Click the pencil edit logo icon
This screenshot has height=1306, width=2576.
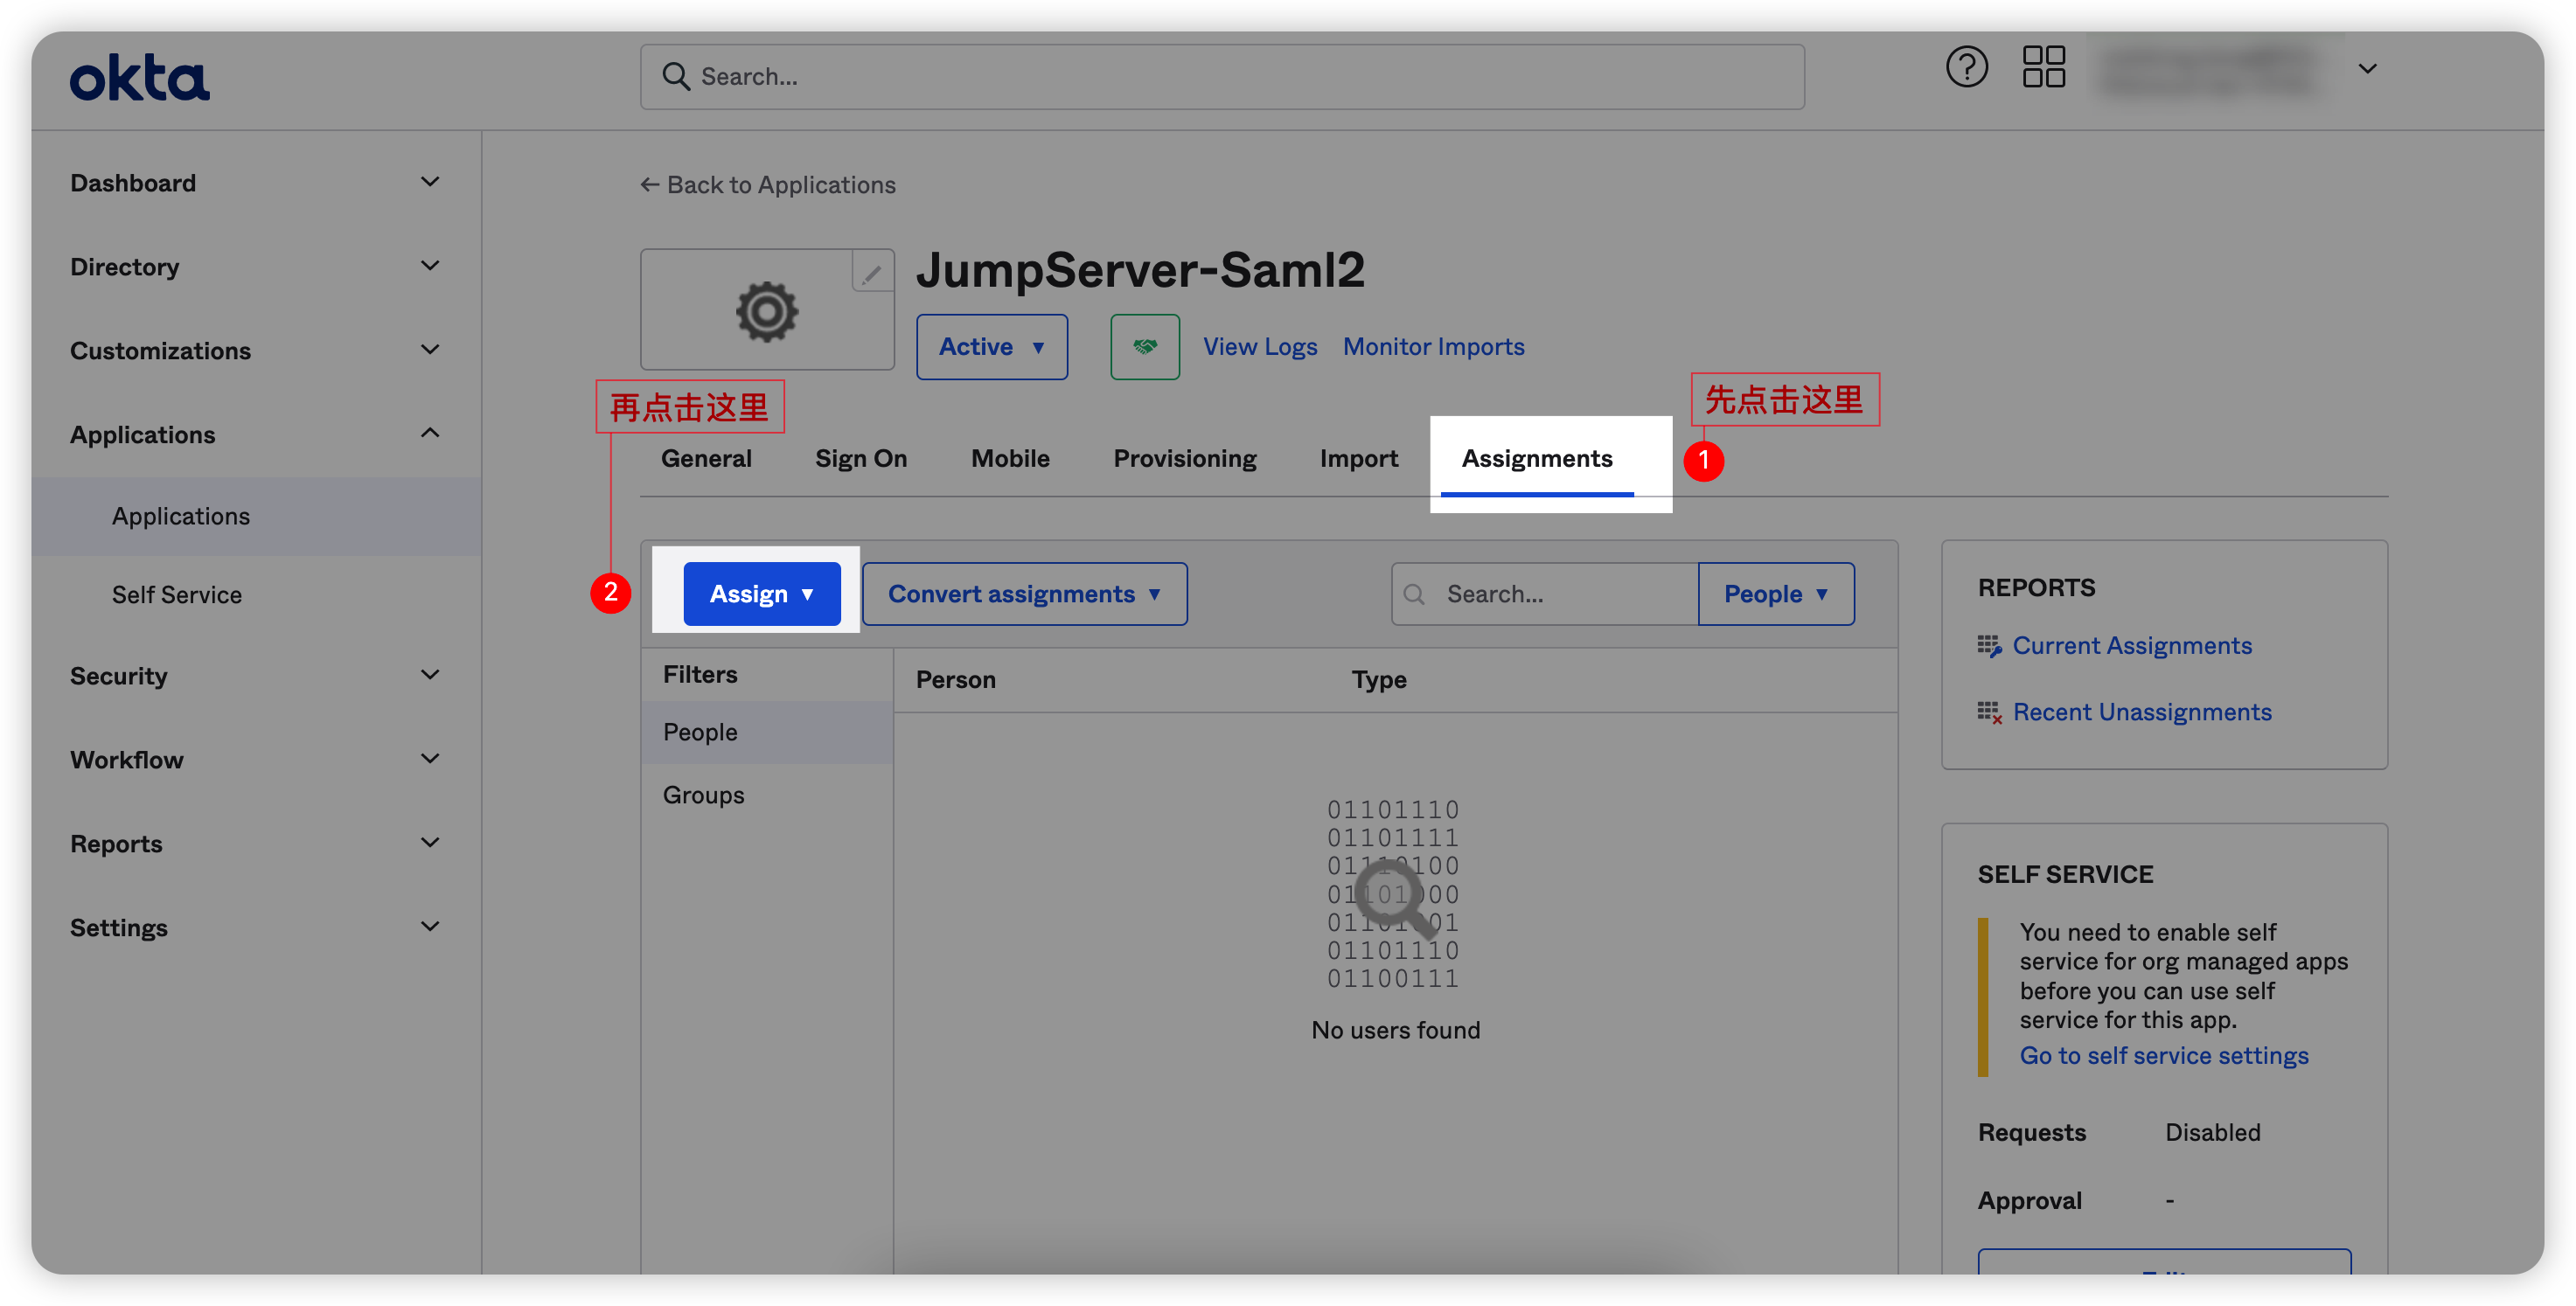[x=871, y=271]
